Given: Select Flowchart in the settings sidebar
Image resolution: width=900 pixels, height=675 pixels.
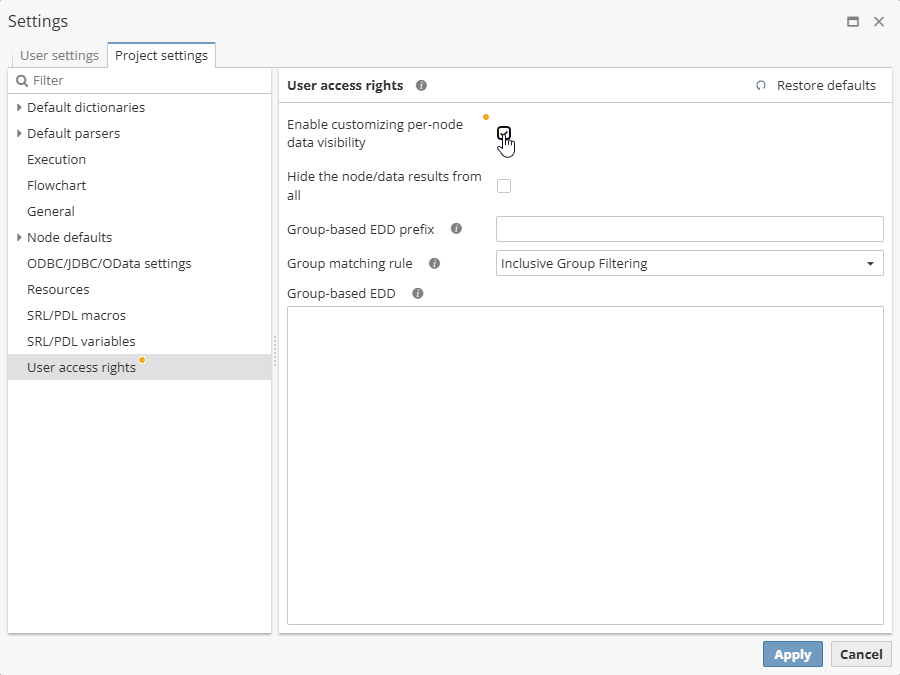Looking at the screenshot, I should tap(56, 185).
